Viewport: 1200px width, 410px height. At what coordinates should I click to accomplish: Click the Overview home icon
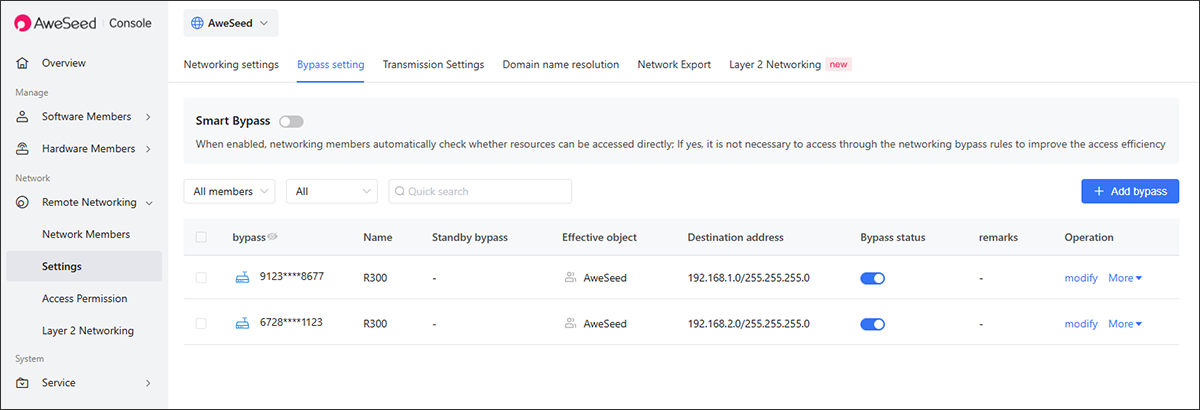click(x=22, y=63)
